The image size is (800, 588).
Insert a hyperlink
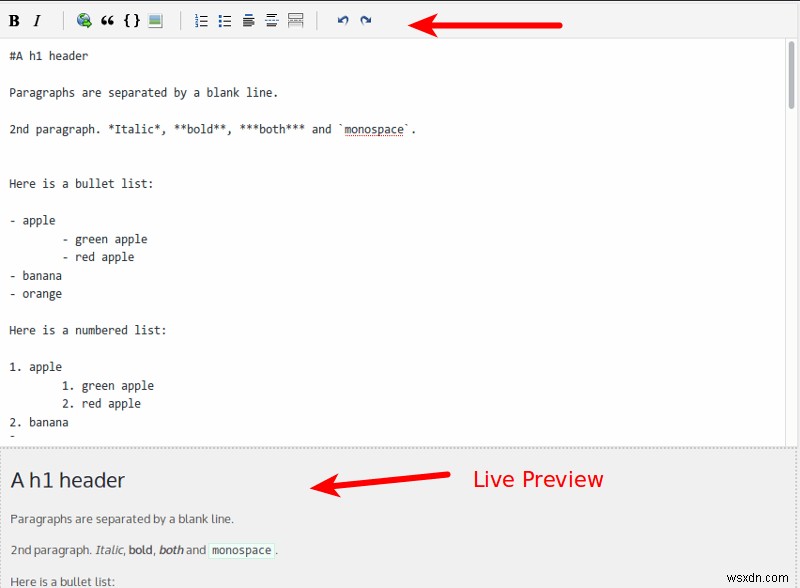click(83, 20)
